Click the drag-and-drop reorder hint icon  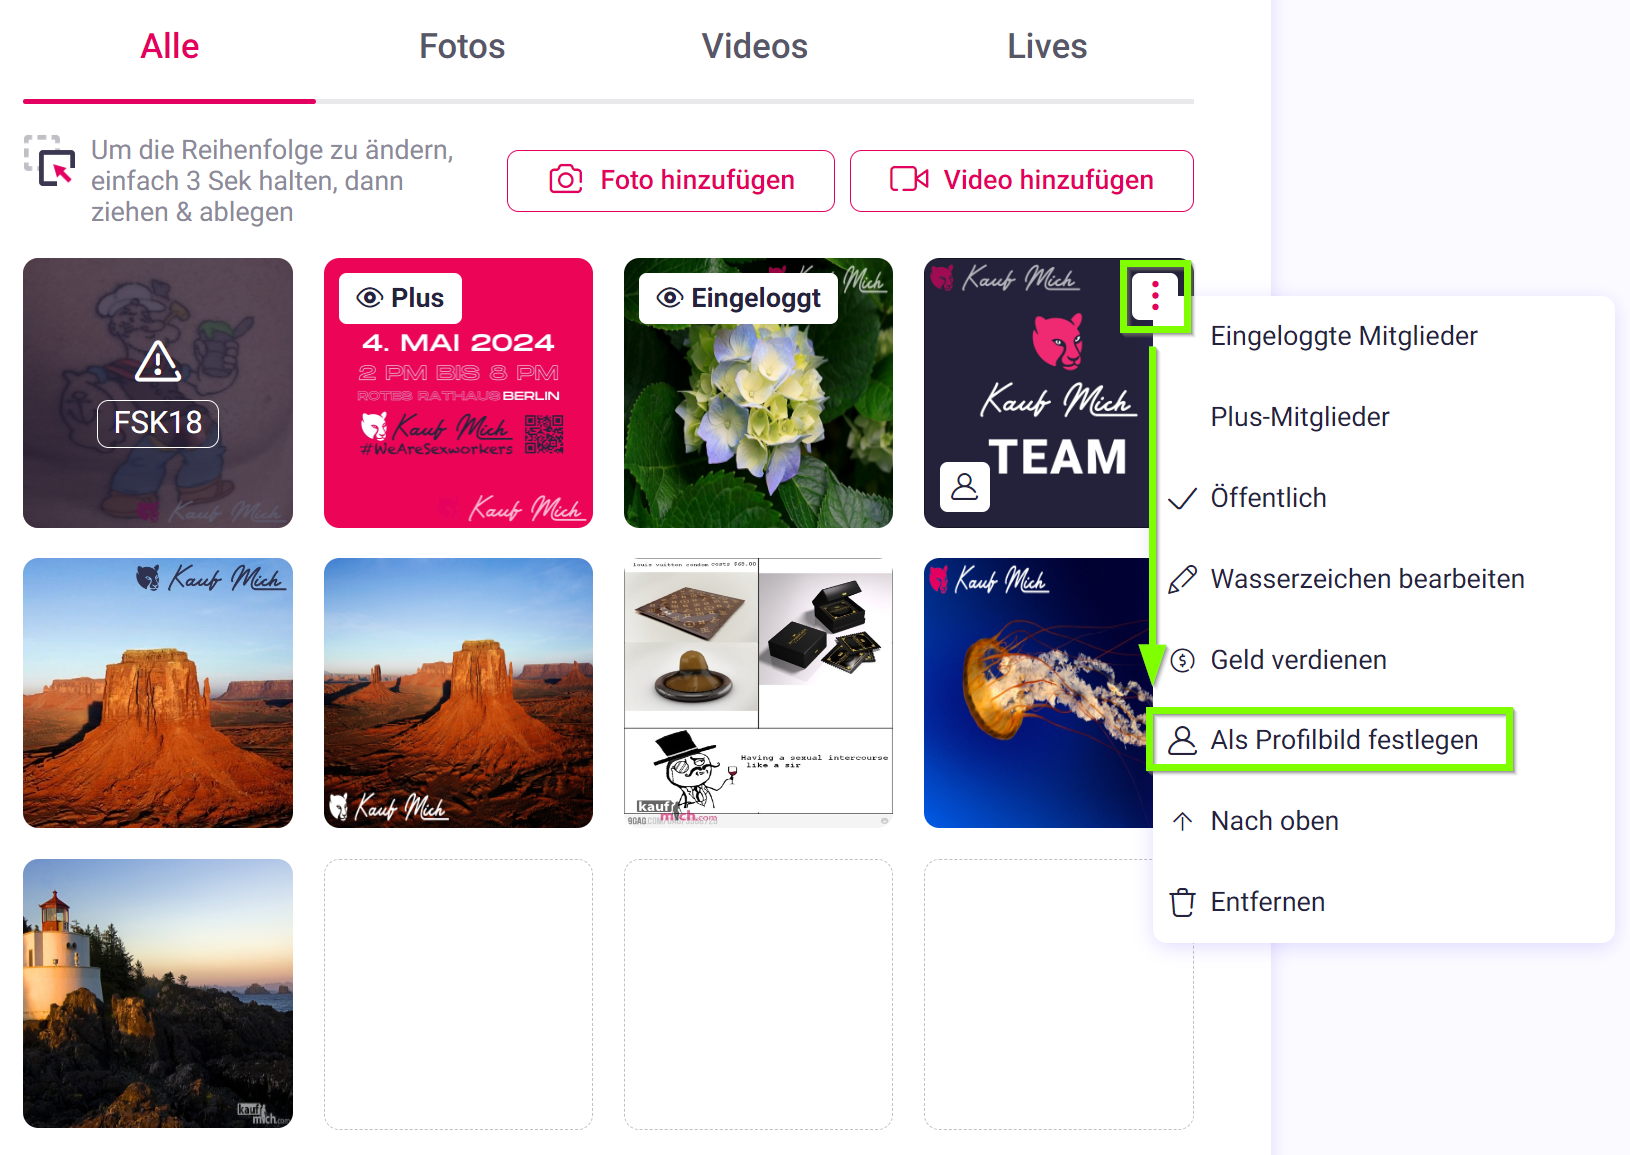(50, 161)
